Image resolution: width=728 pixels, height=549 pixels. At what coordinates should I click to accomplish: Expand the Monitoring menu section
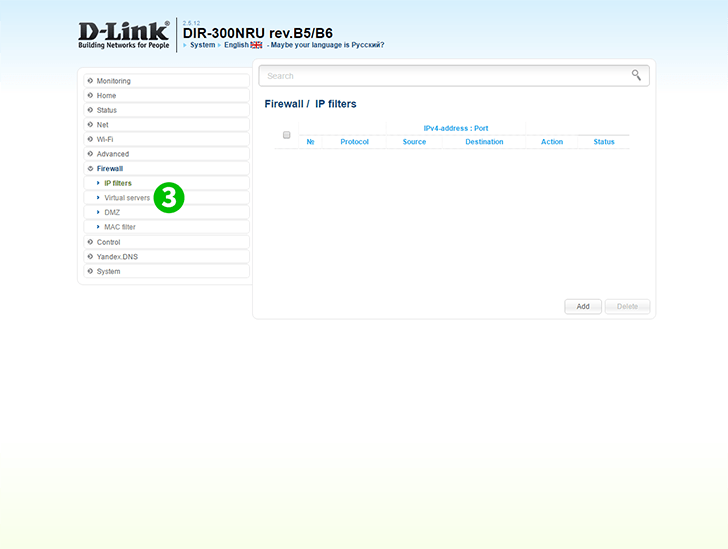(x=113, y=81)
